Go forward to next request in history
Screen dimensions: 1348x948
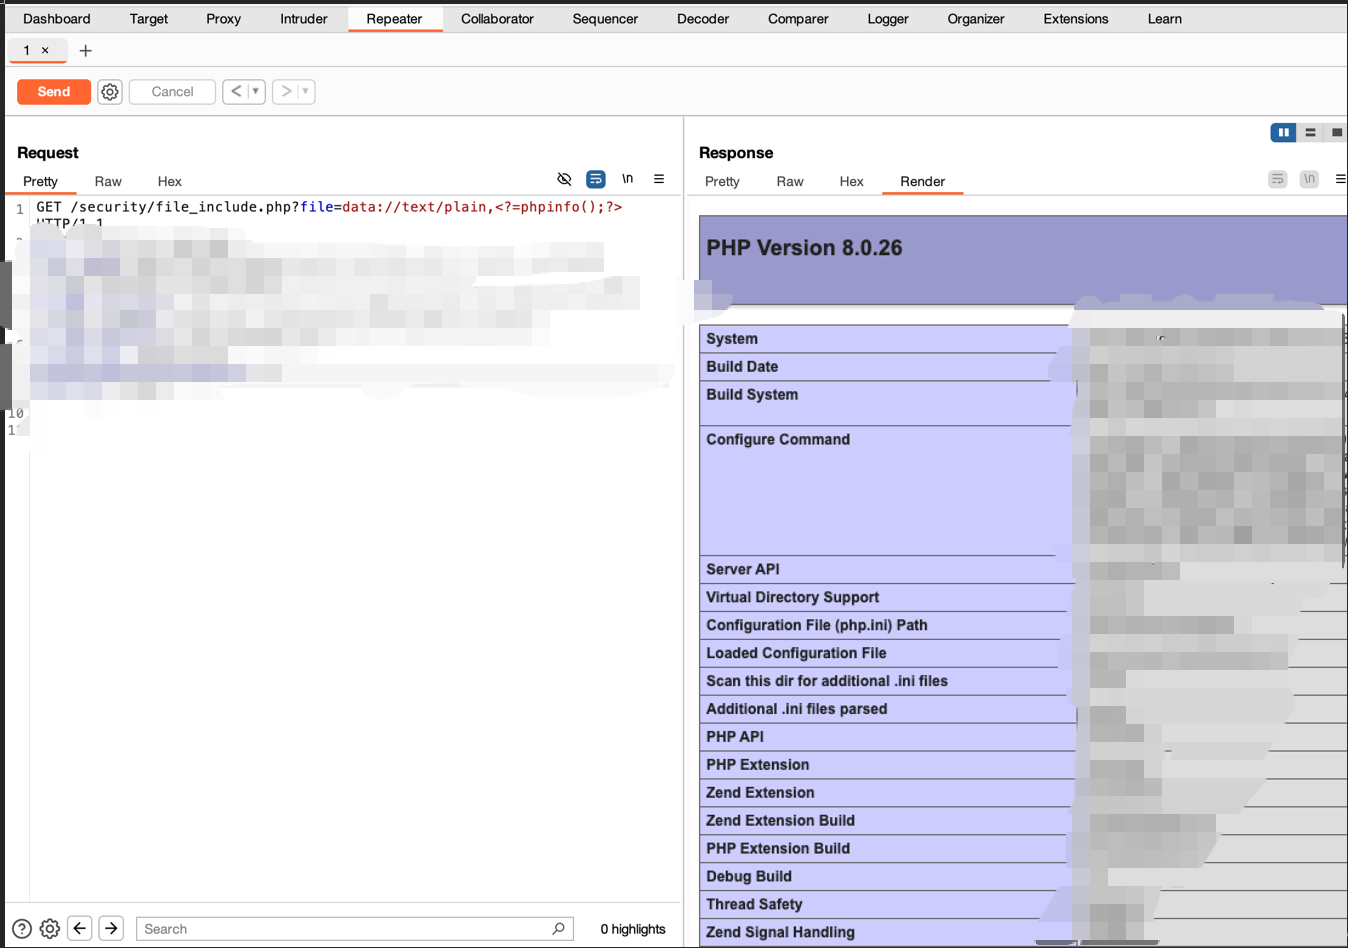coord(286,92)
